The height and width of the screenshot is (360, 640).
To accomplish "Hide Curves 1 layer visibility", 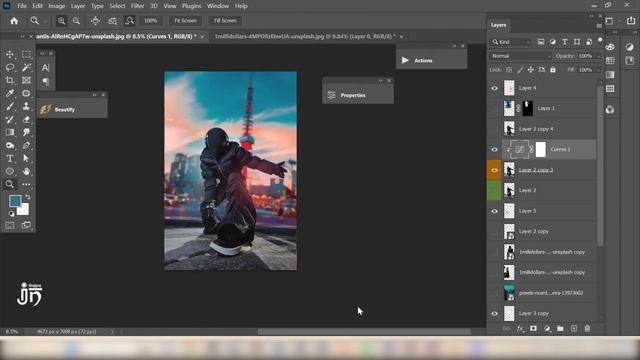I will (494, 149).
